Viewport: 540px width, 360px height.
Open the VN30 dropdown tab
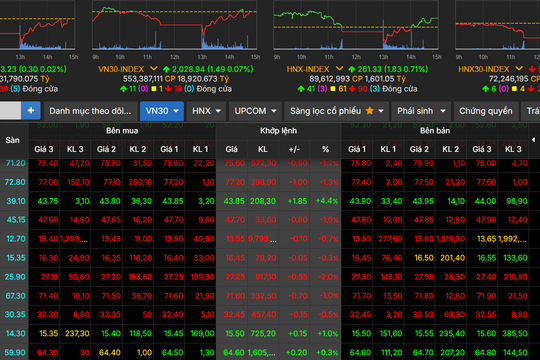pyautogui.click(x=162, y=111)
